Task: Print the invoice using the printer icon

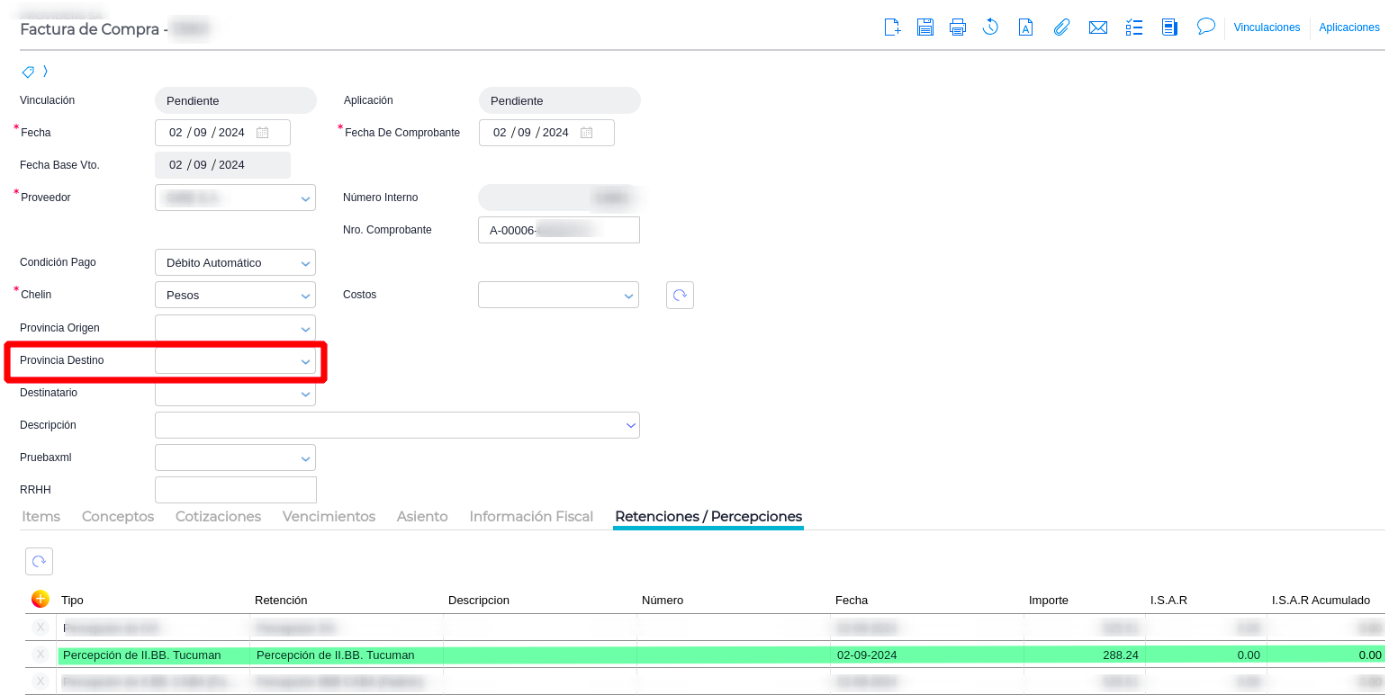Action: [957, 27]
